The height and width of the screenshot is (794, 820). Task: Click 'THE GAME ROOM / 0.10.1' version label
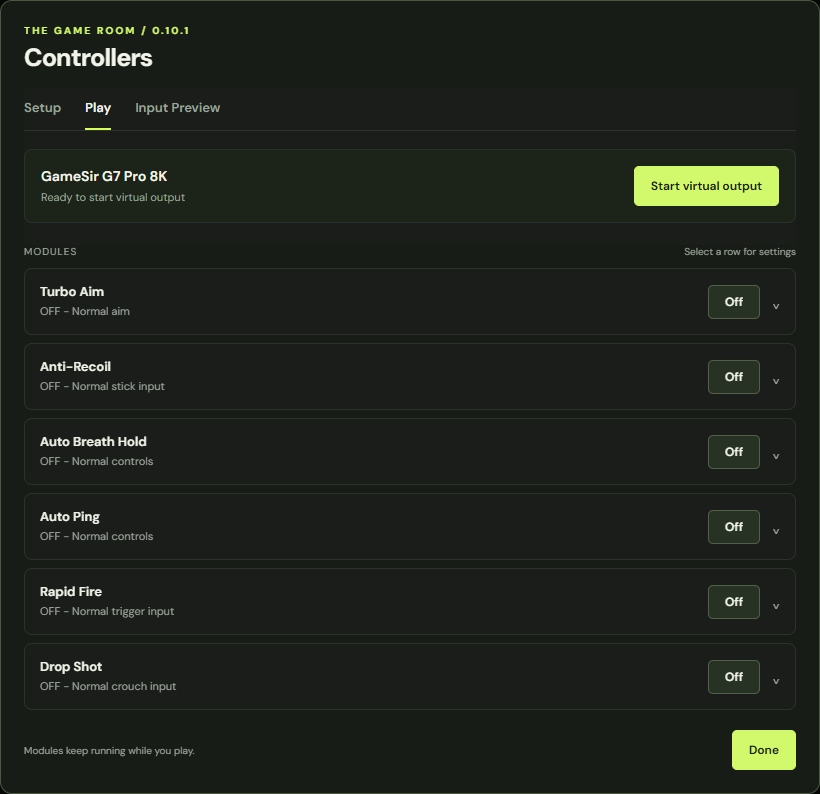[x=107, y=30]
